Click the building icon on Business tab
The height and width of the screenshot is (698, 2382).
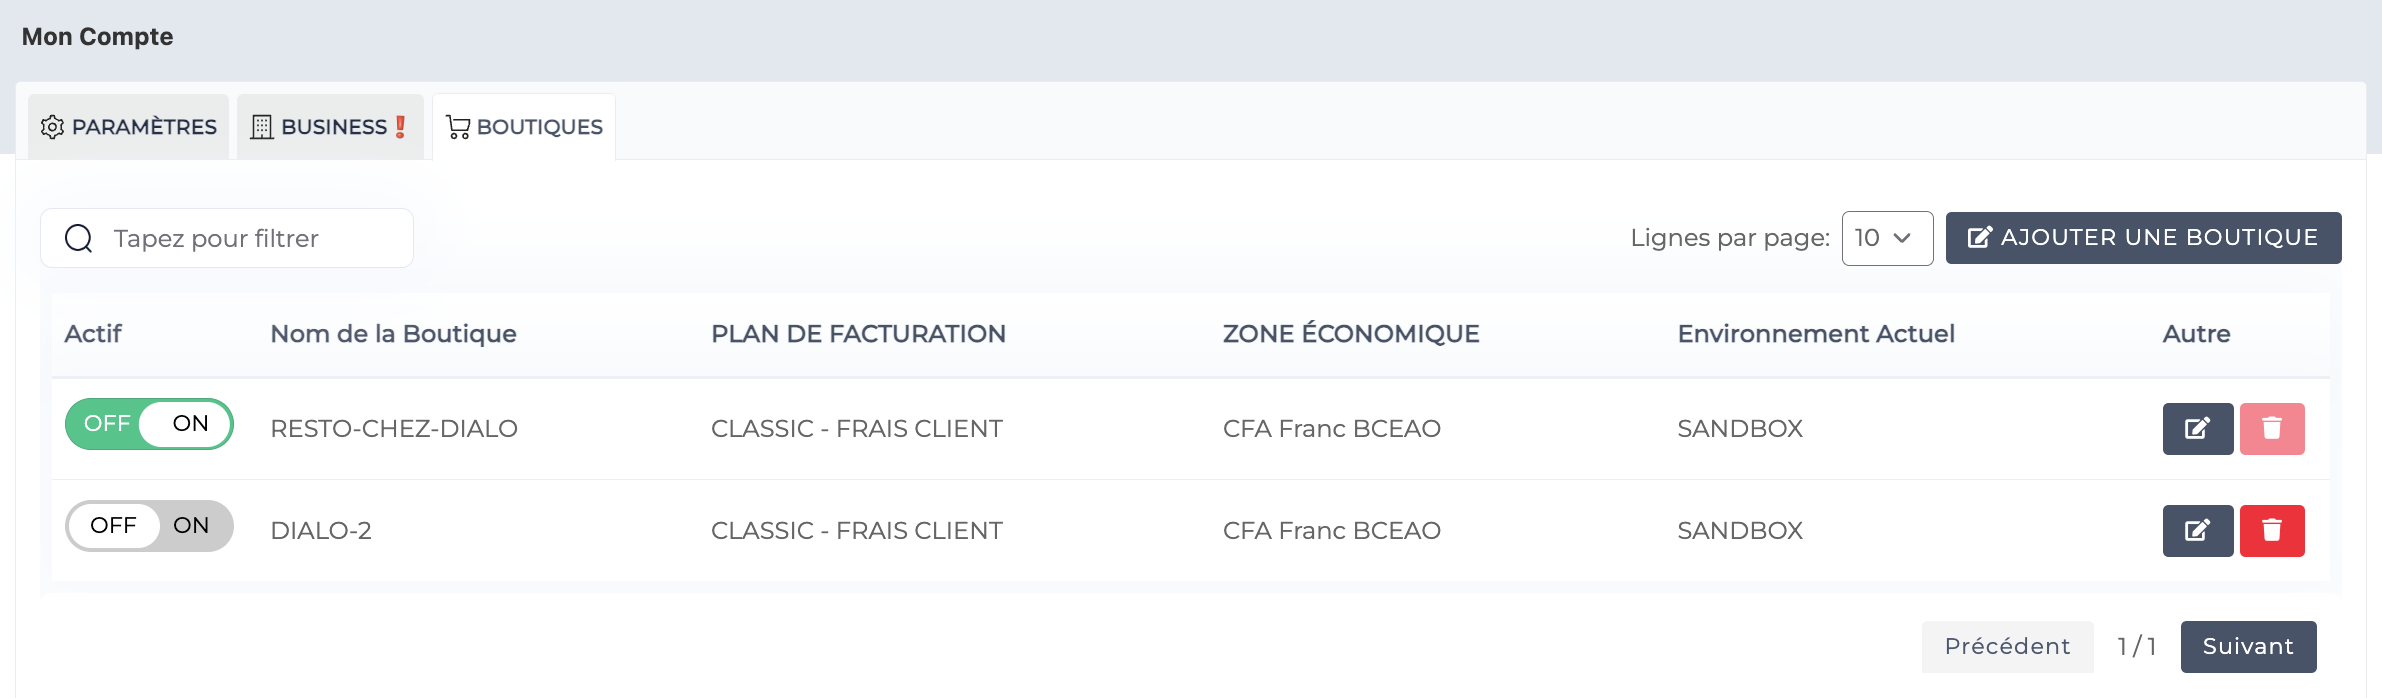coord(261,126)
